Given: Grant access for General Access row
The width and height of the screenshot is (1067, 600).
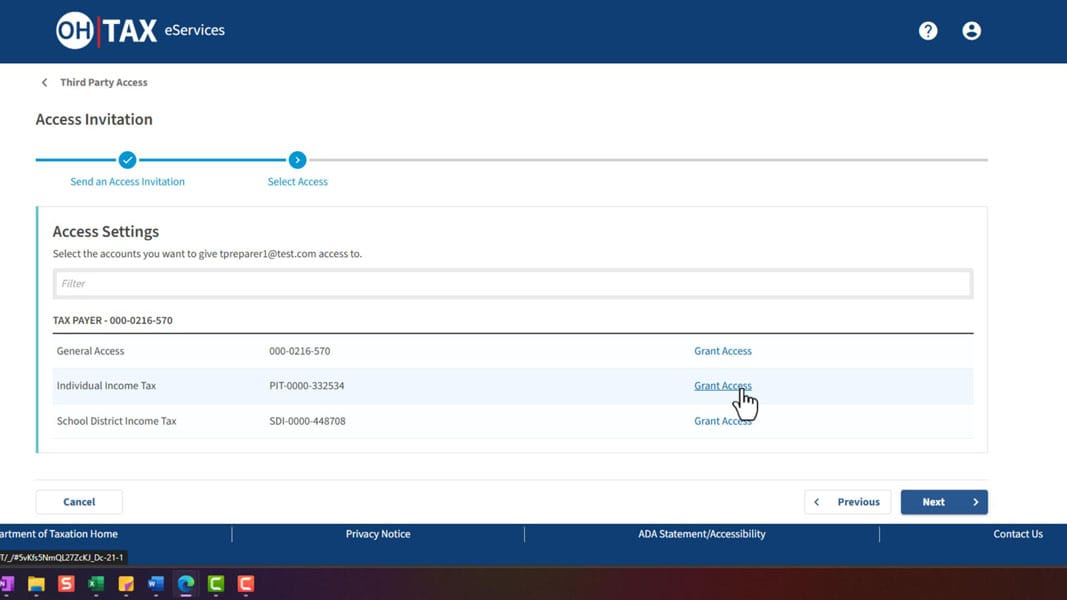Looking at the screenshot, I should [x=723, y=351].
